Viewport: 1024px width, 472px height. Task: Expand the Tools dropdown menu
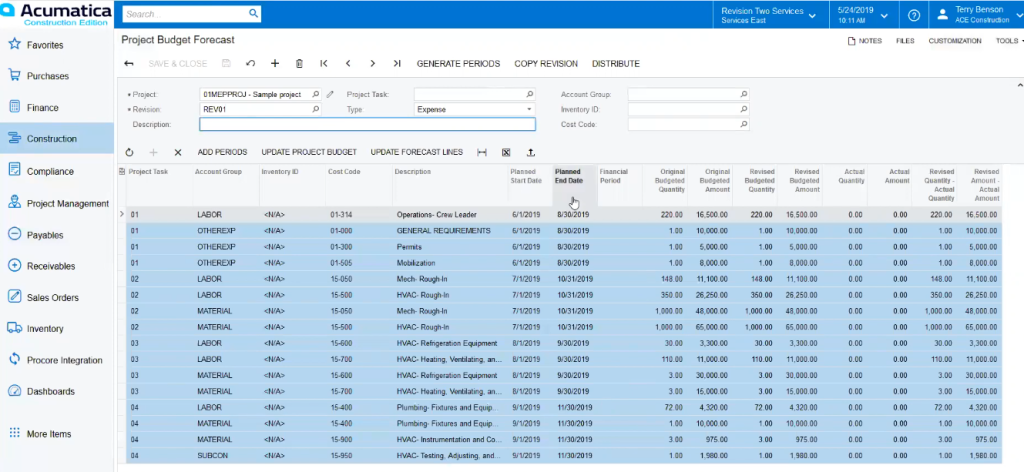pos(1008,41)
